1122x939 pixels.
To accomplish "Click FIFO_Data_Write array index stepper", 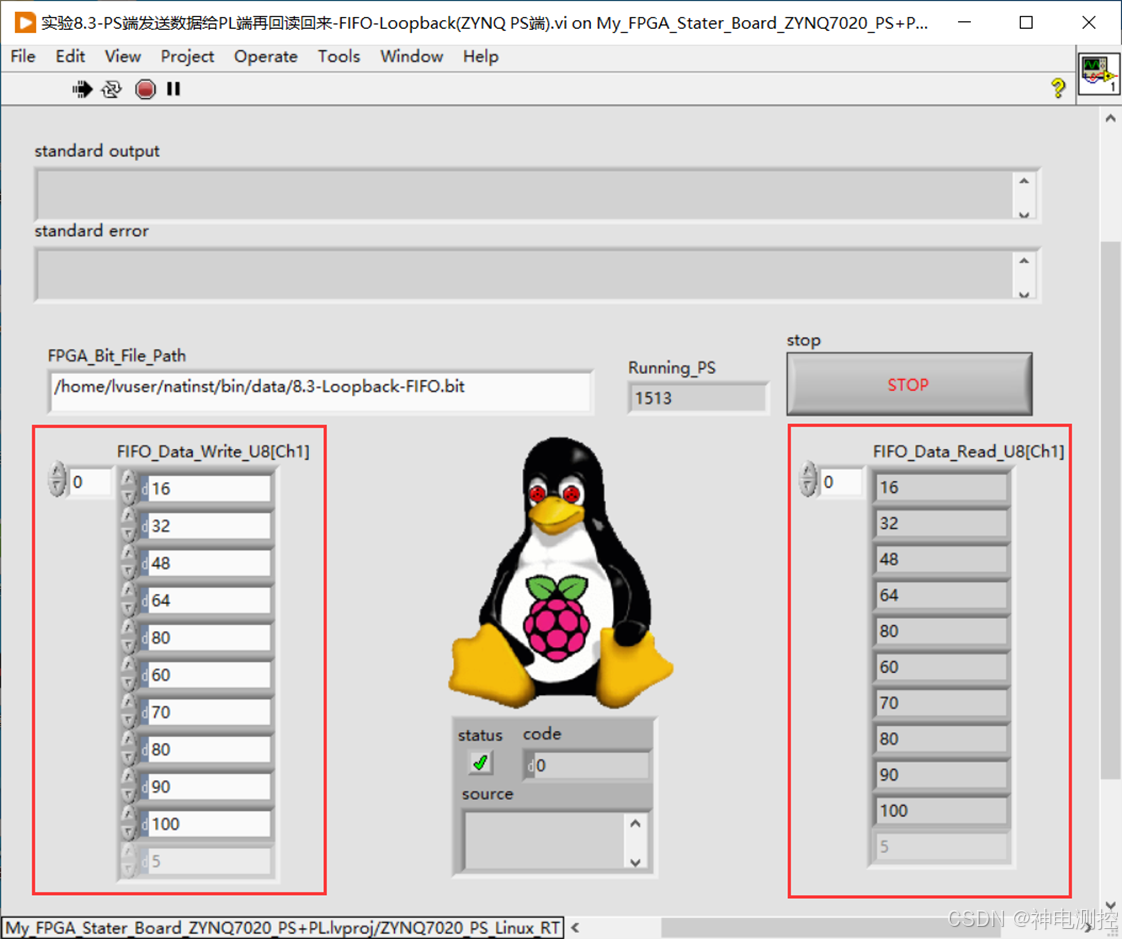I will pyautogui.click(x=57, y=480).
